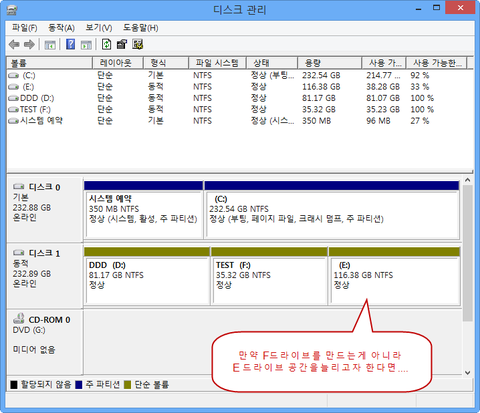Select the 디스크 1 disk icon
480x413 pixels.
pos(19,253)
